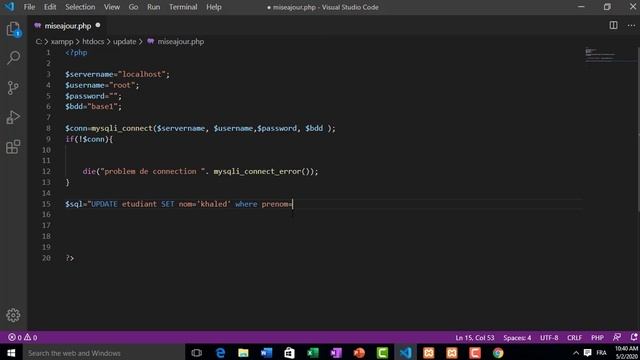Click the closing ?> PHP tag
Image resolution: width=640 pixels, height=360 pixels.
click(70, 258)
